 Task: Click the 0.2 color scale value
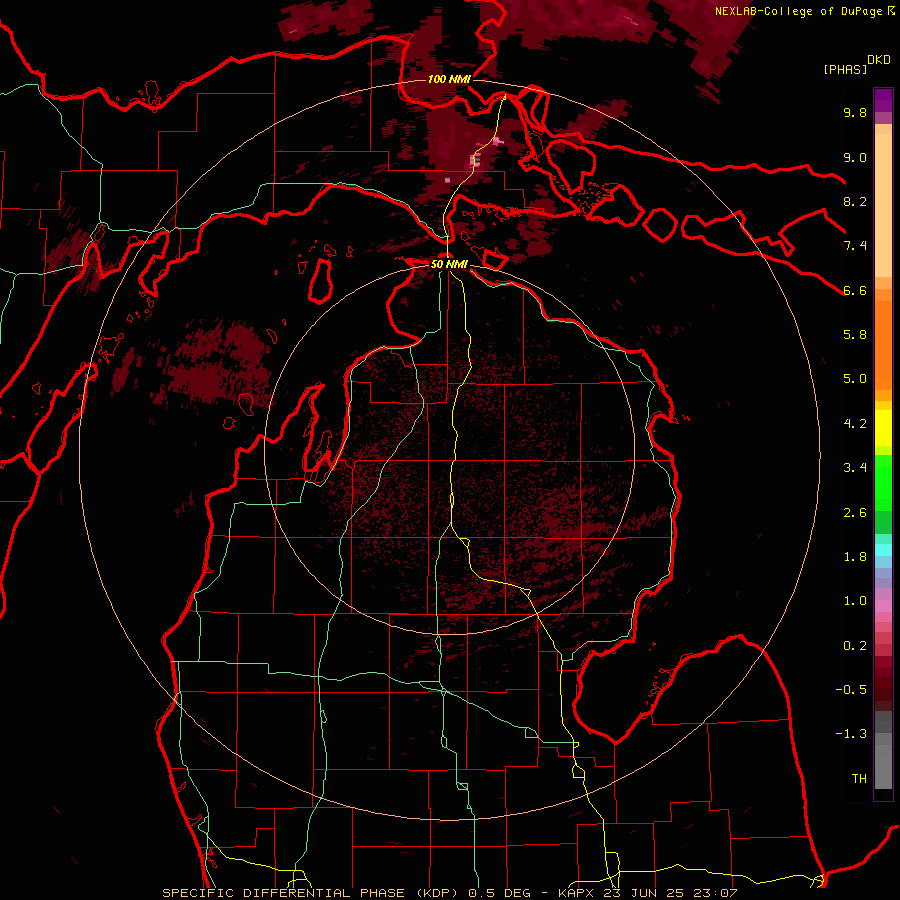tap(855, 646)
